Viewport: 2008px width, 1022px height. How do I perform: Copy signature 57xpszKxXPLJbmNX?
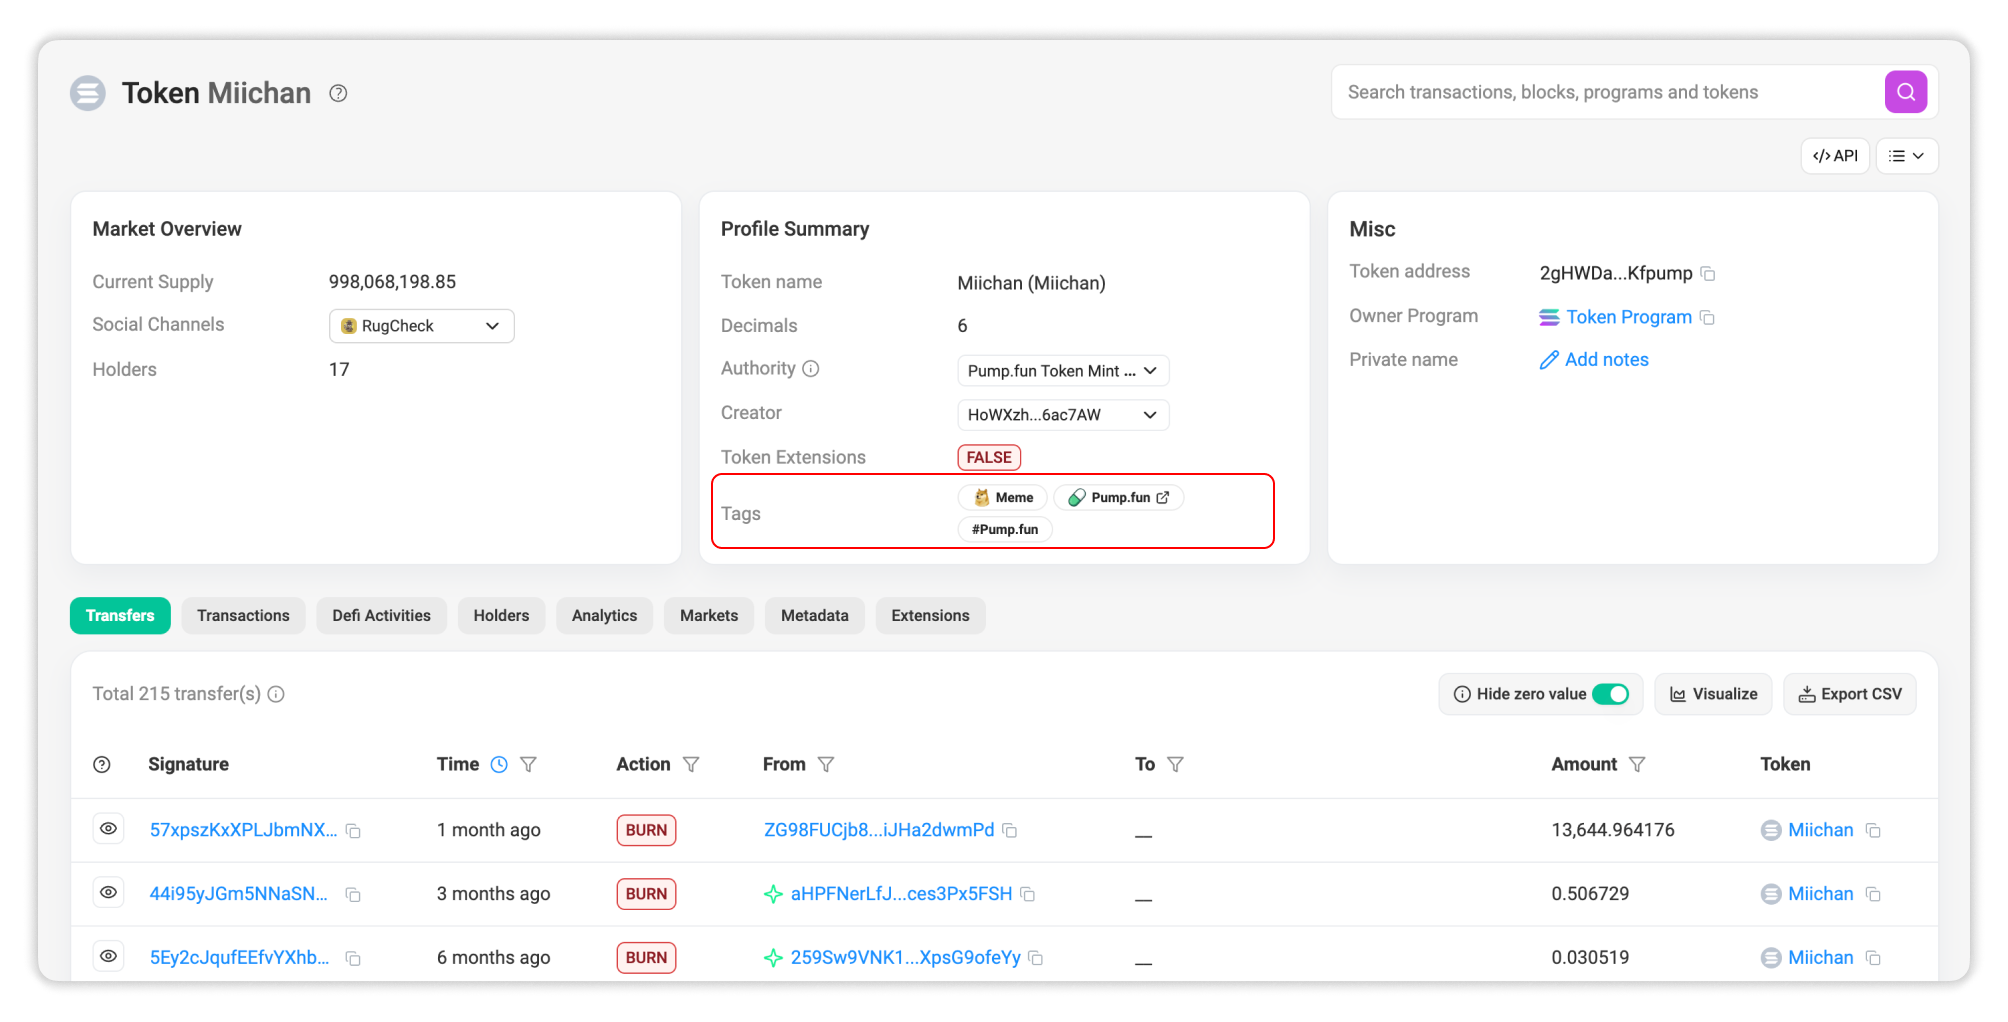[x=353, y=831]
